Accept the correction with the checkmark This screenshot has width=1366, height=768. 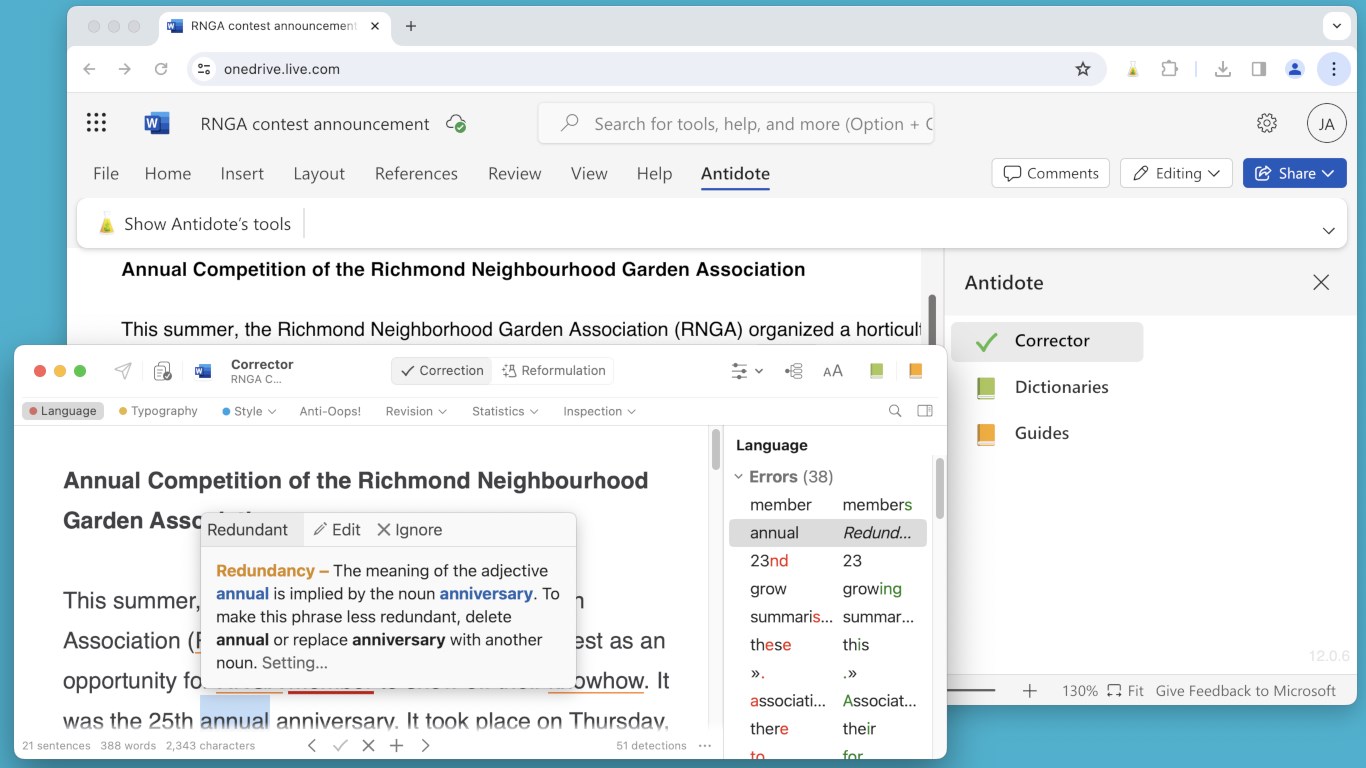(340, 746)
